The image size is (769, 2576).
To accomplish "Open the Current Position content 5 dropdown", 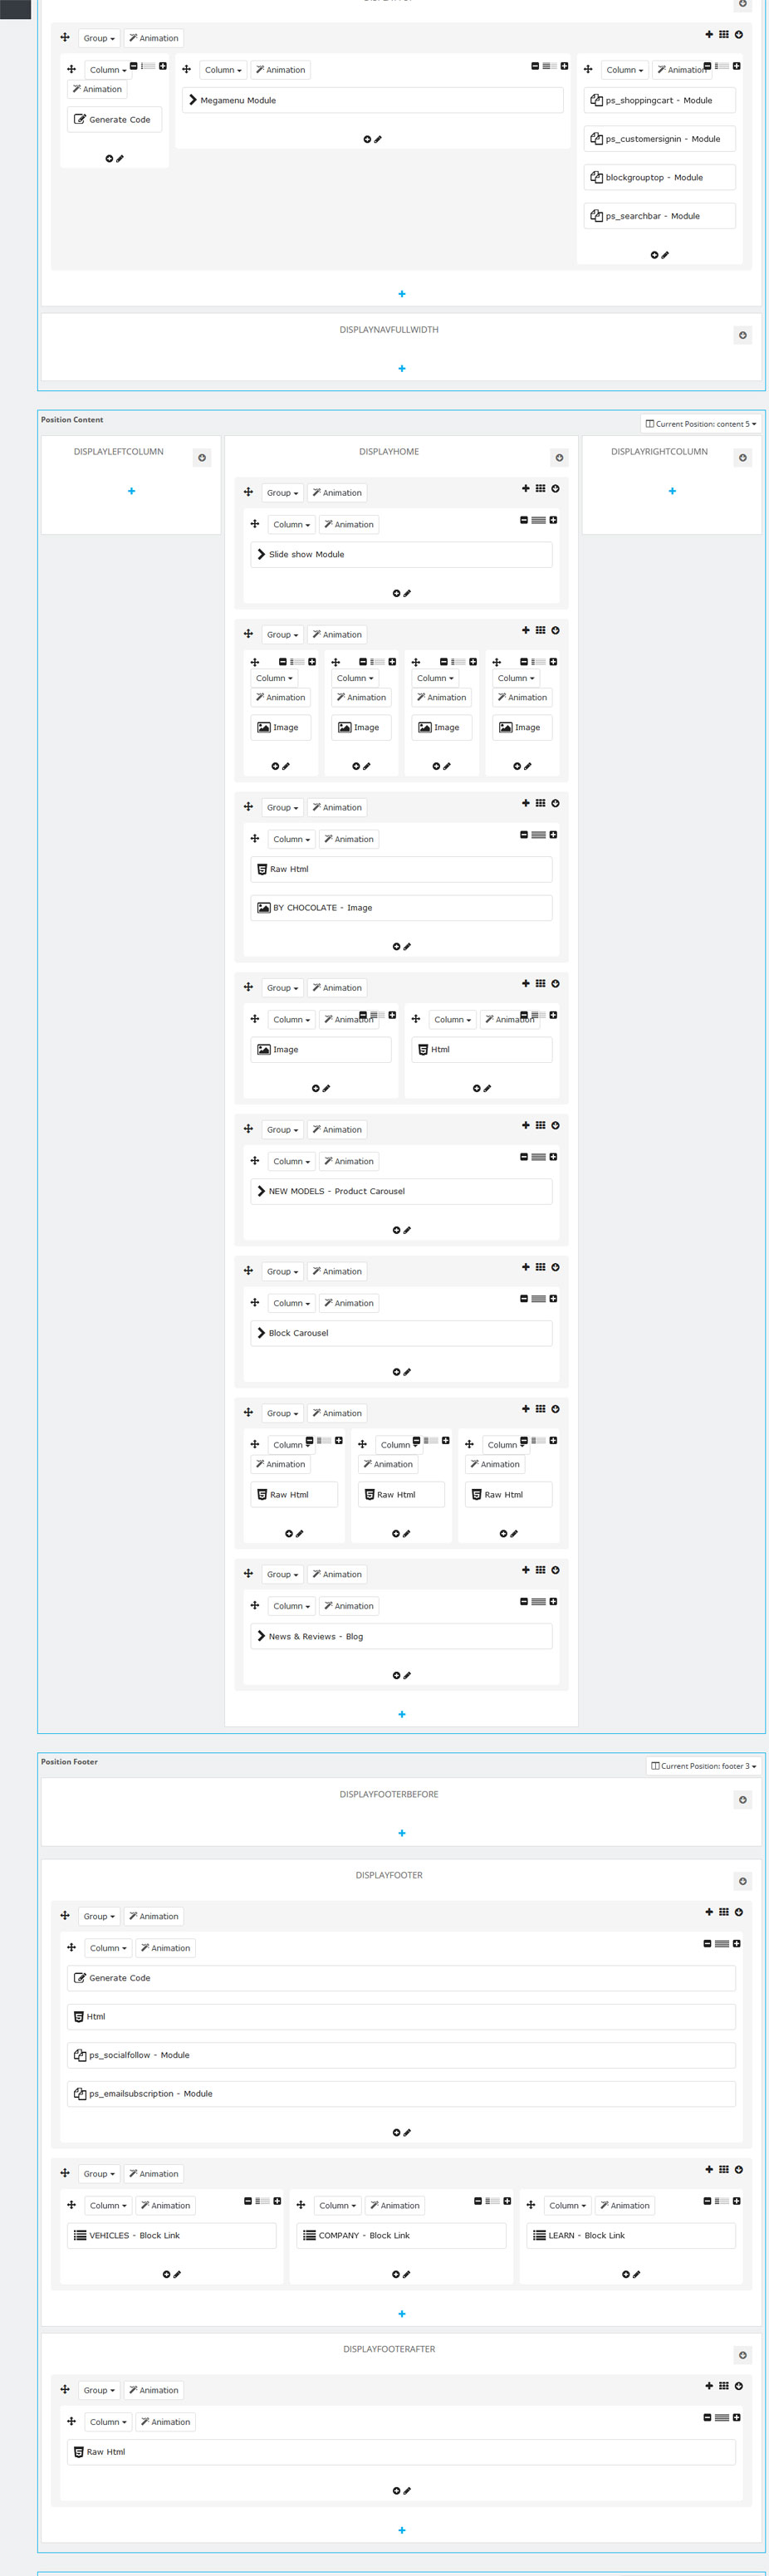I will (701, 424).
